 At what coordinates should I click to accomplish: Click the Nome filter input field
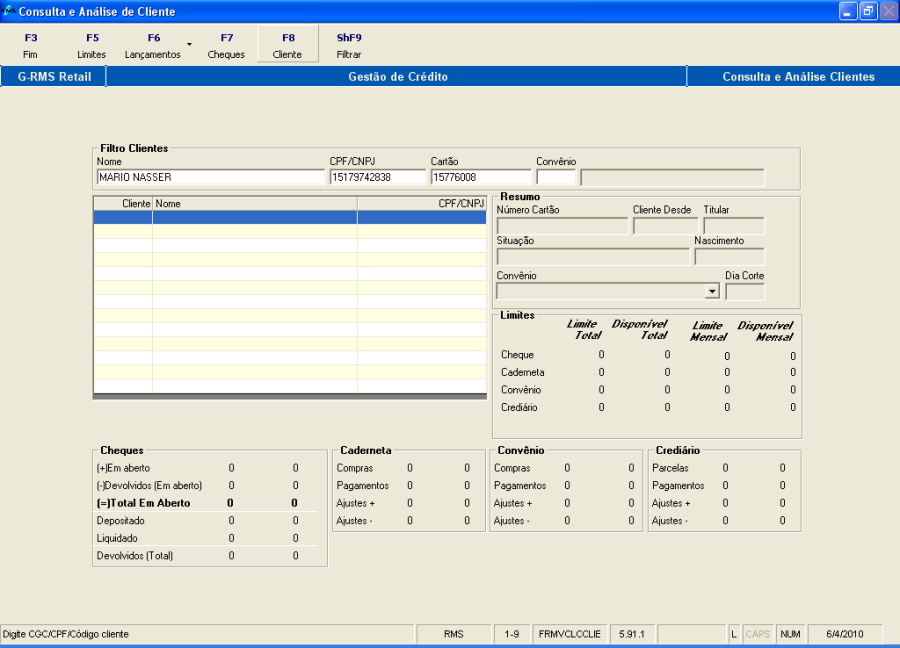(x=211, y=177)
